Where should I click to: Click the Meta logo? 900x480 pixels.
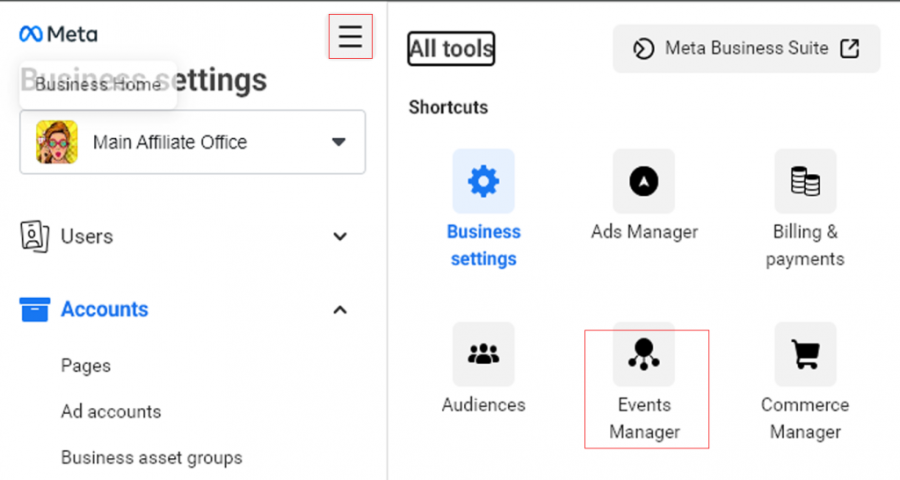click(59, 34)
